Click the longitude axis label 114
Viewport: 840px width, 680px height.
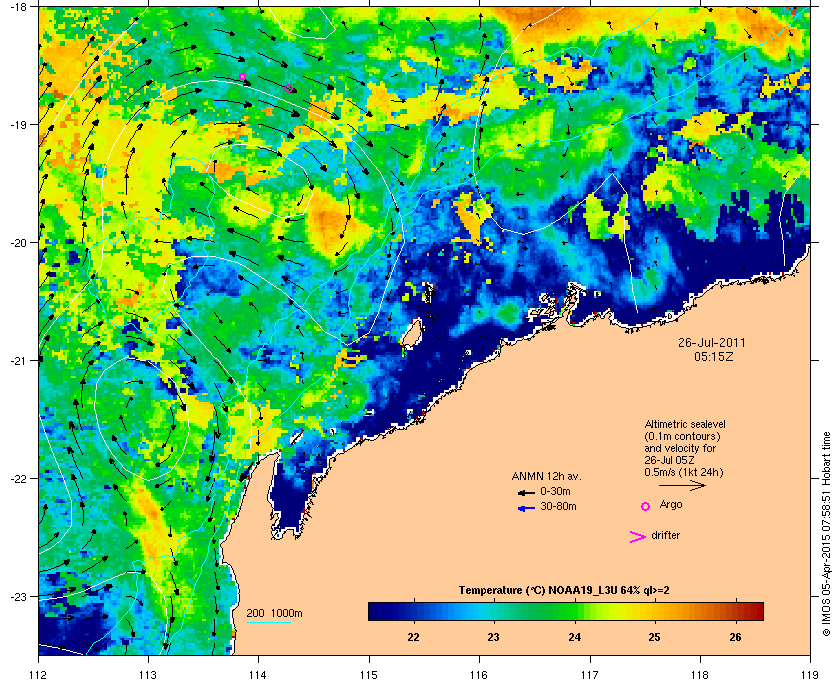pos(258,674)
